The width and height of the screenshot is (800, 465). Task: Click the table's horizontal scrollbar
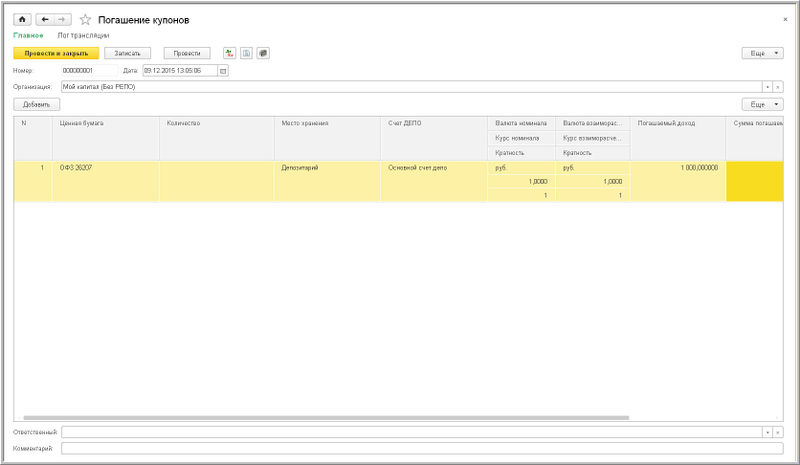click(325, 417)
